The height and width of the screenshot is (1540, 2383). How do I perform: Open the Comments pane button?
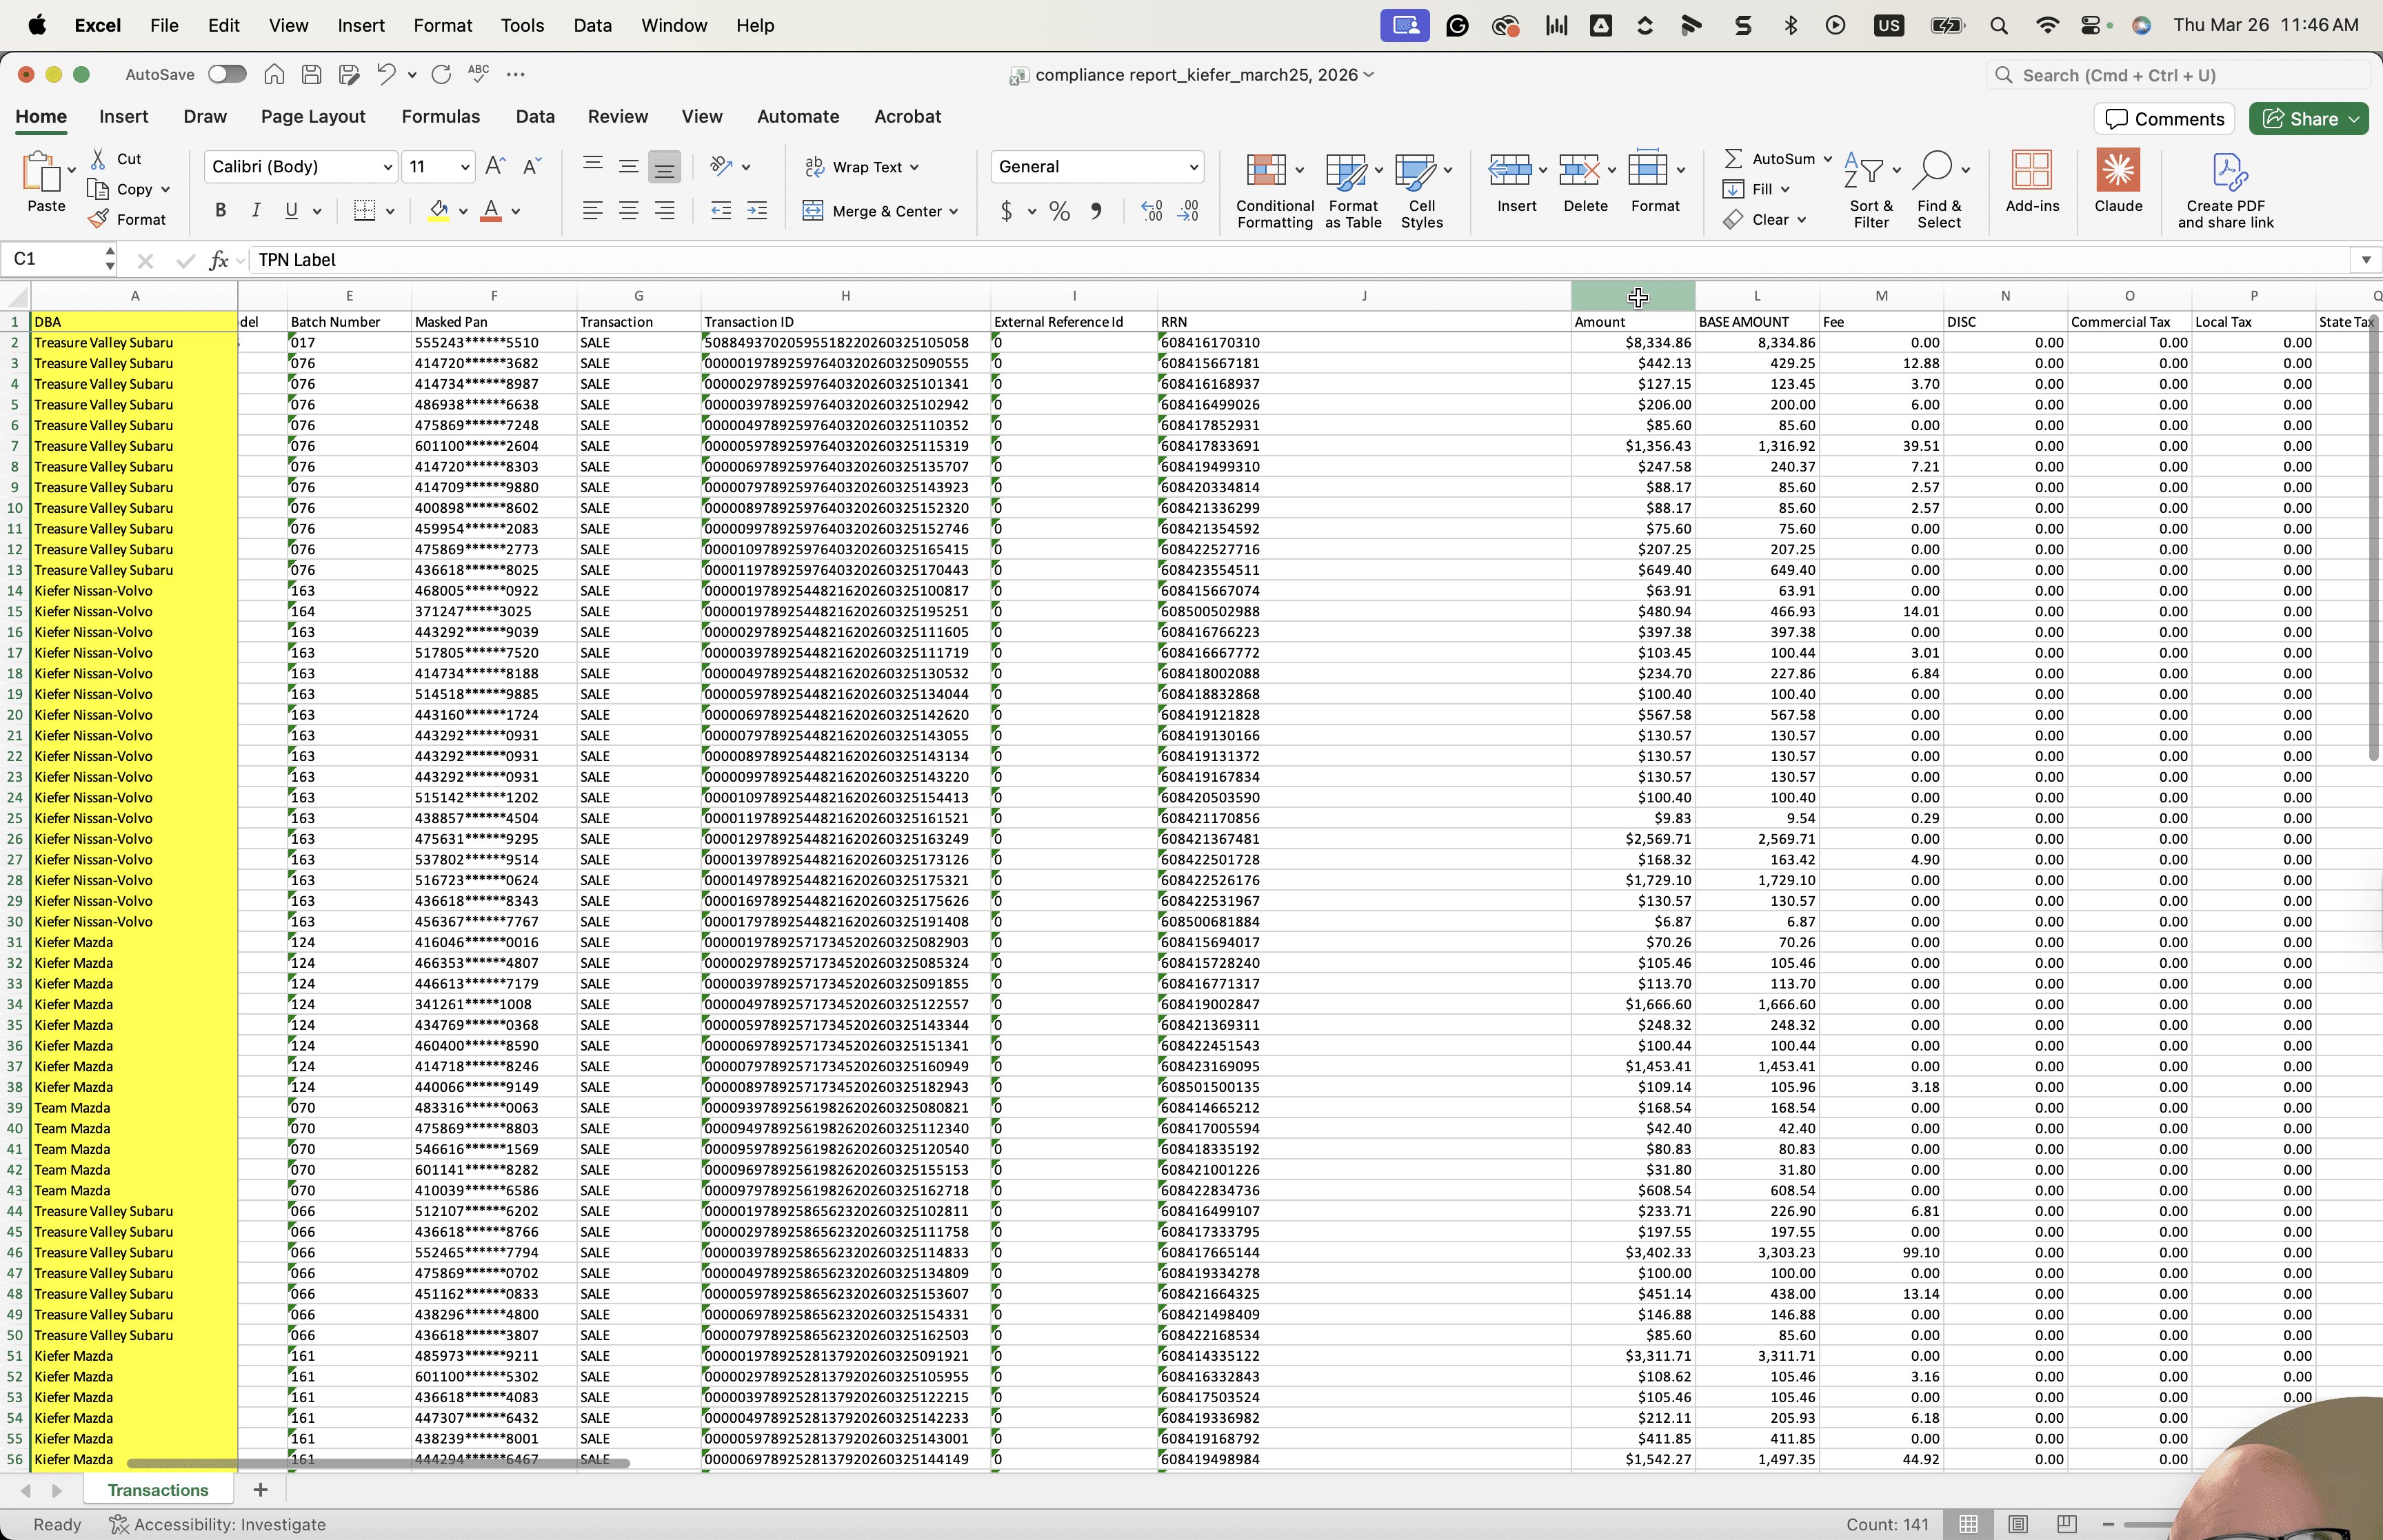point(2164,119)
